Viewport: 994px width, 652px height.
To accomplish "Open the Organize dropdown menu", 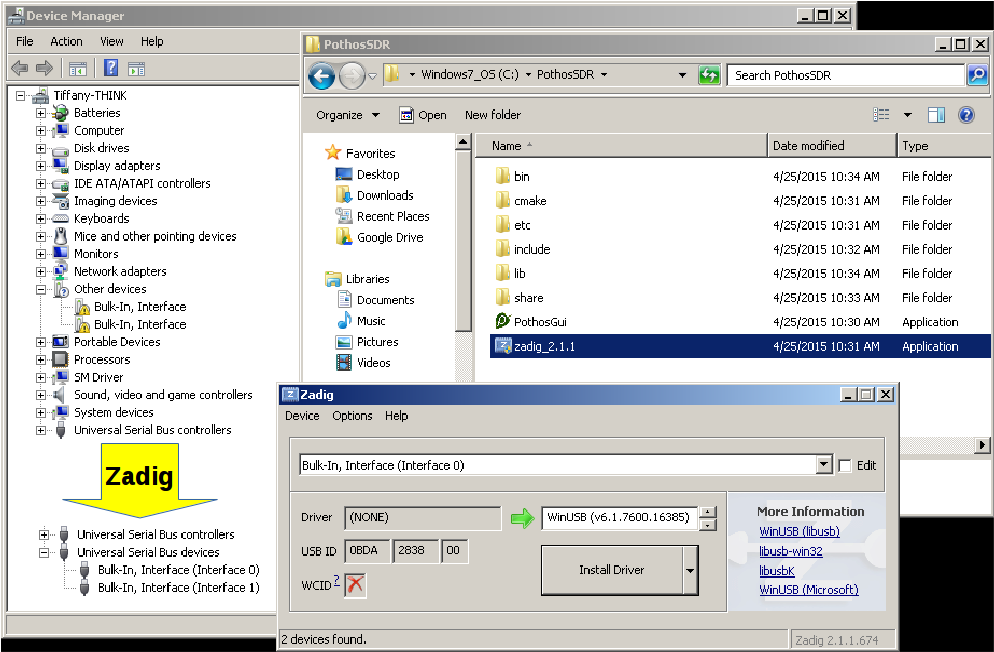I will click(347, 115).
